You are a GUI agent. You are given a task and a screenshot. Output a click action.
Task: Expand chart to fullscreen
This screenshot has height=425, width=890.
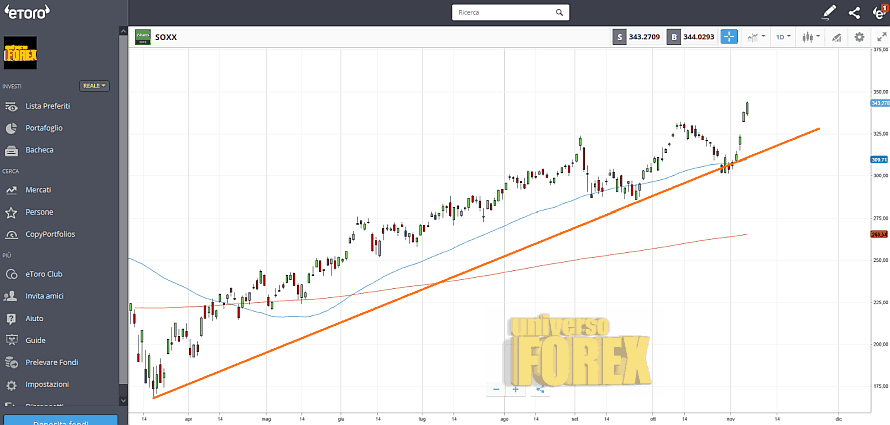click(x=880, y=37)
